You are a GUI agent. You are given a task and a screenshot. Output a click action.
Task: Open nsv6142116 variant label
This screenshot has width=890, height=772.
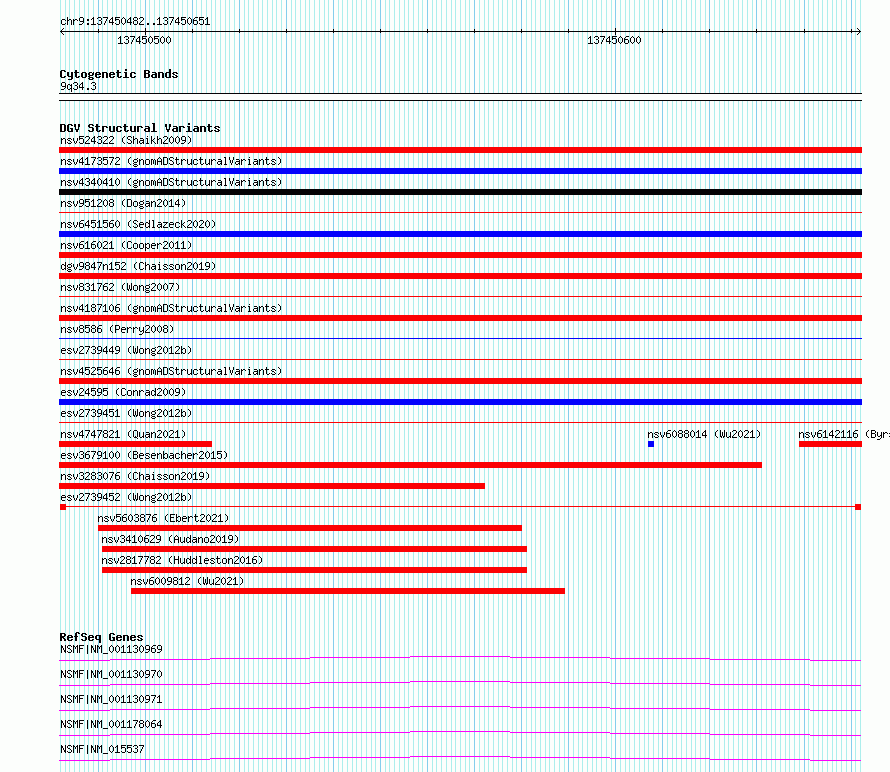click(x=843, y=434)
